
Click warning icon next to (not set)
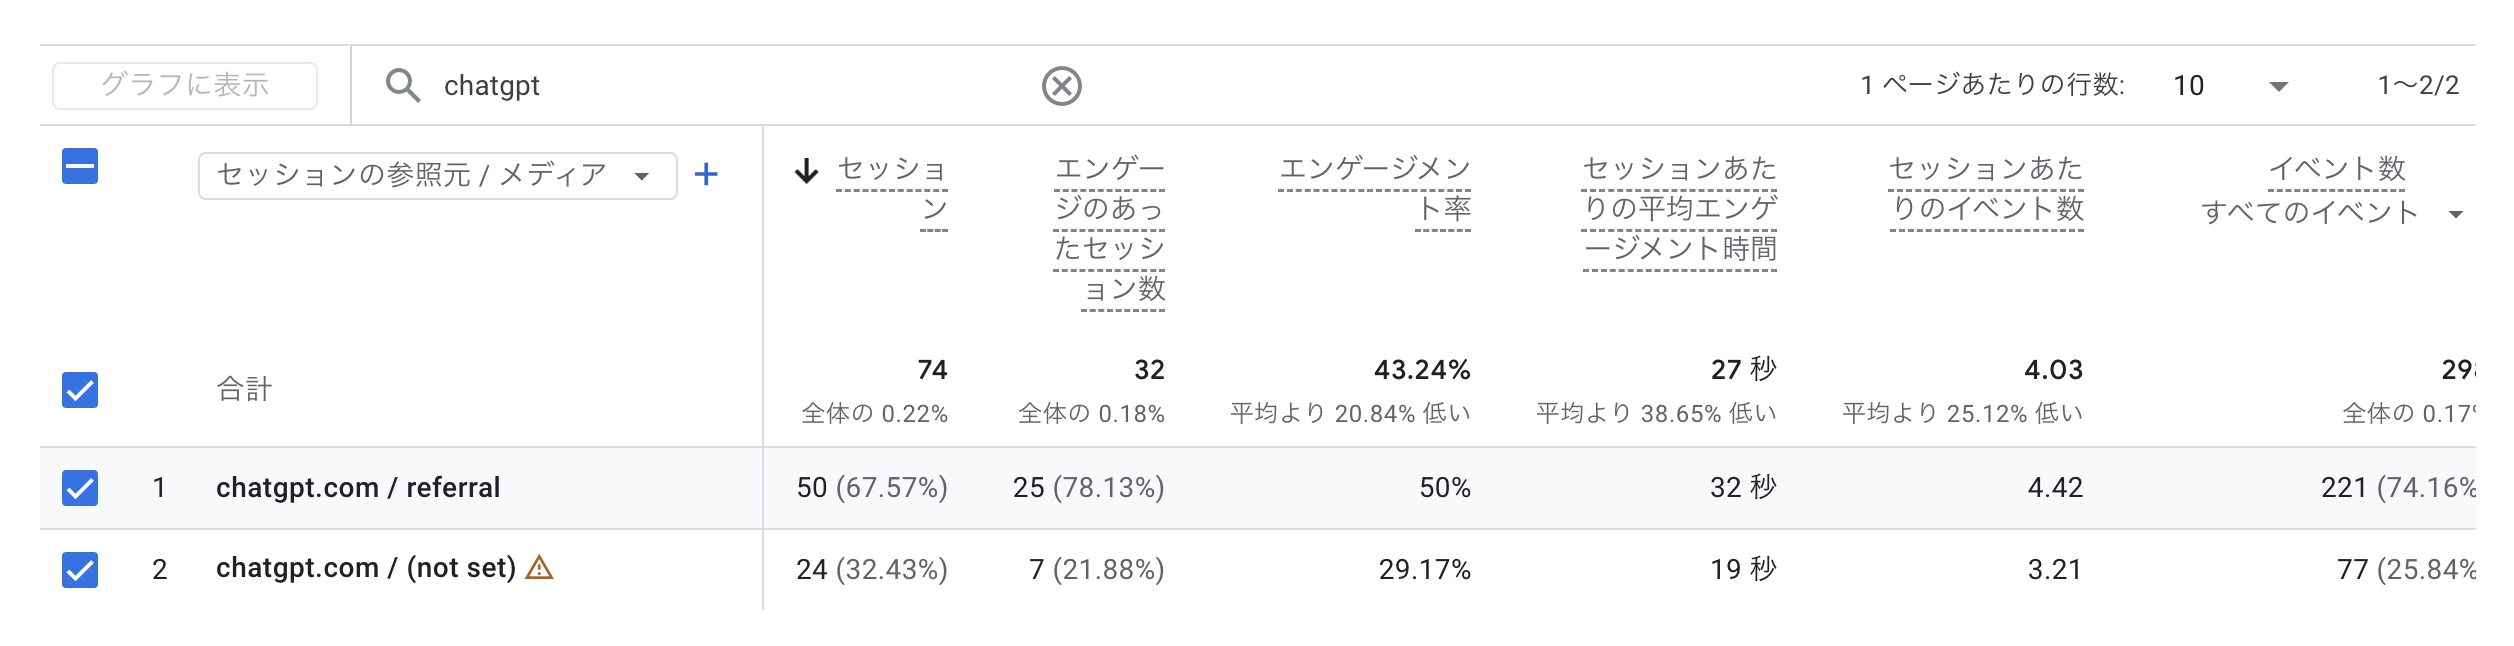point(539,568)
